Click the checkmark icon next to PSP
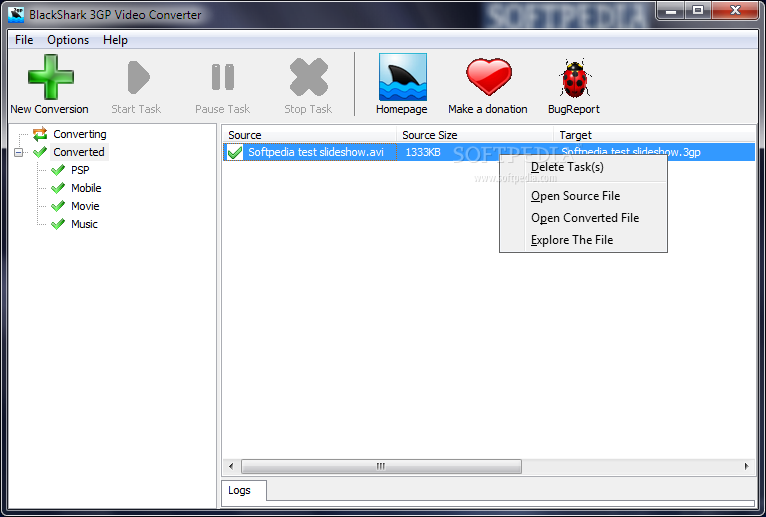 coord(58,170)
